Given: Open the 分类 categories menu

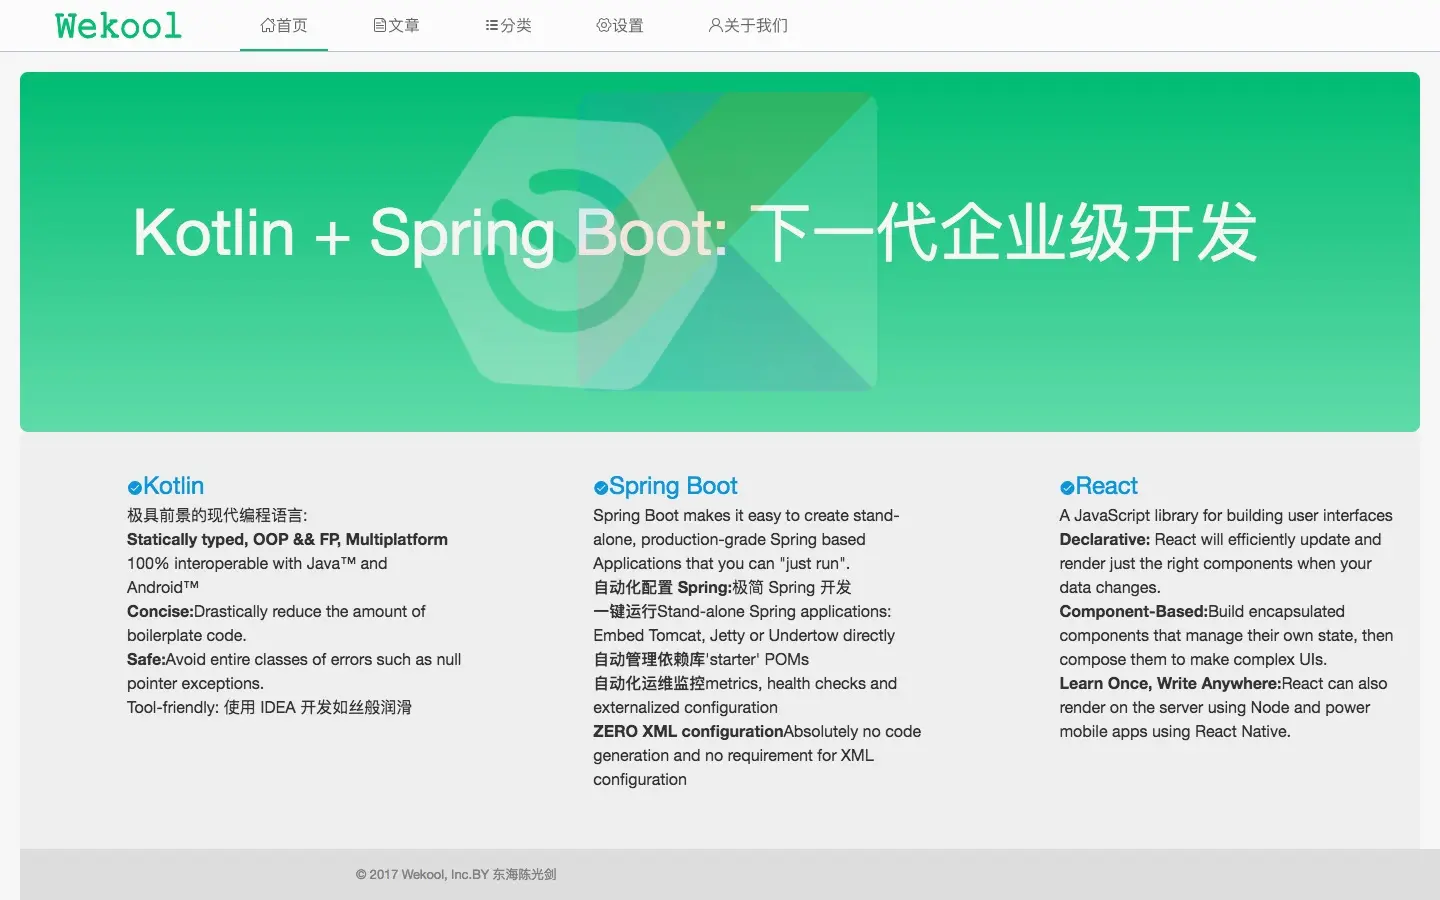Looking at the screenshot, I should pos(508,25).
